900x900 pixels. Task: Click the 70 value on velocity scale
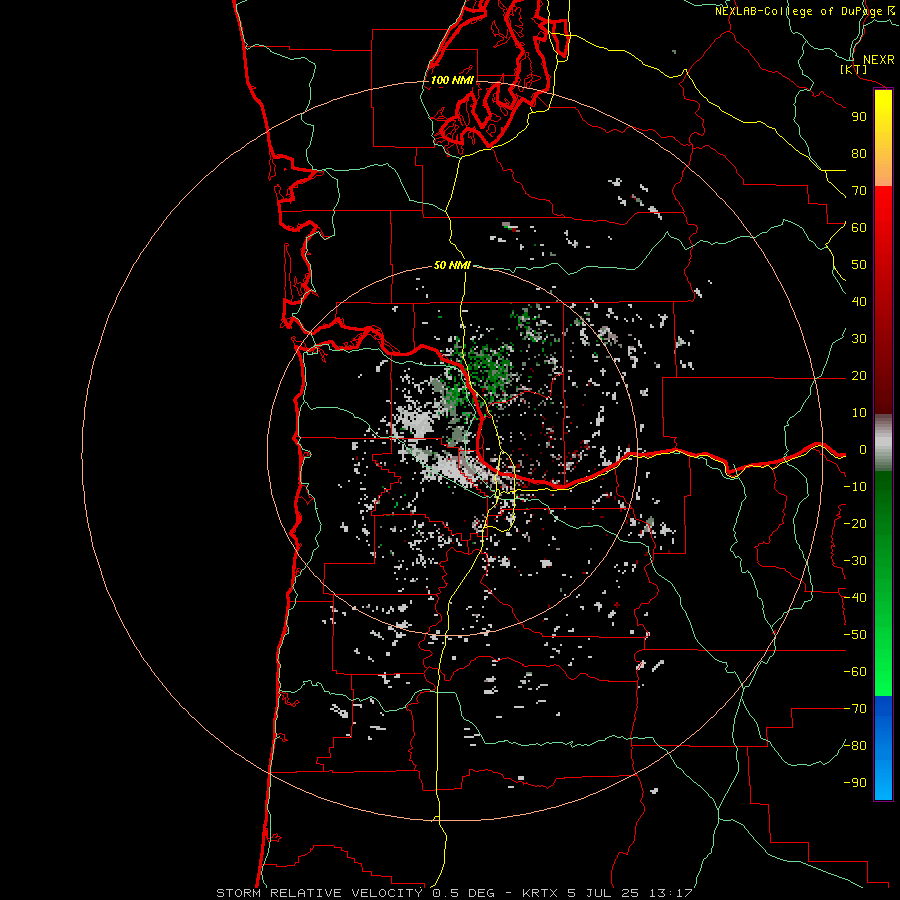point(859,191)
